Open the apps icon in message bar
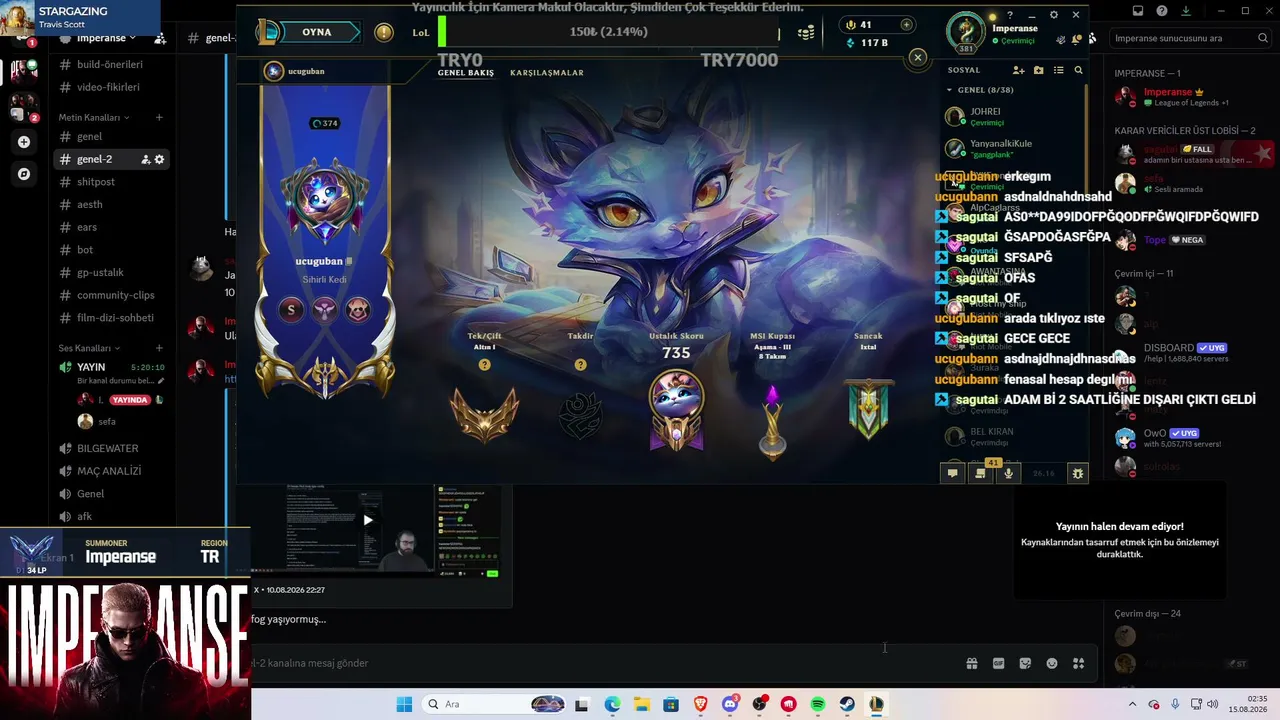 pos(1078,663)
